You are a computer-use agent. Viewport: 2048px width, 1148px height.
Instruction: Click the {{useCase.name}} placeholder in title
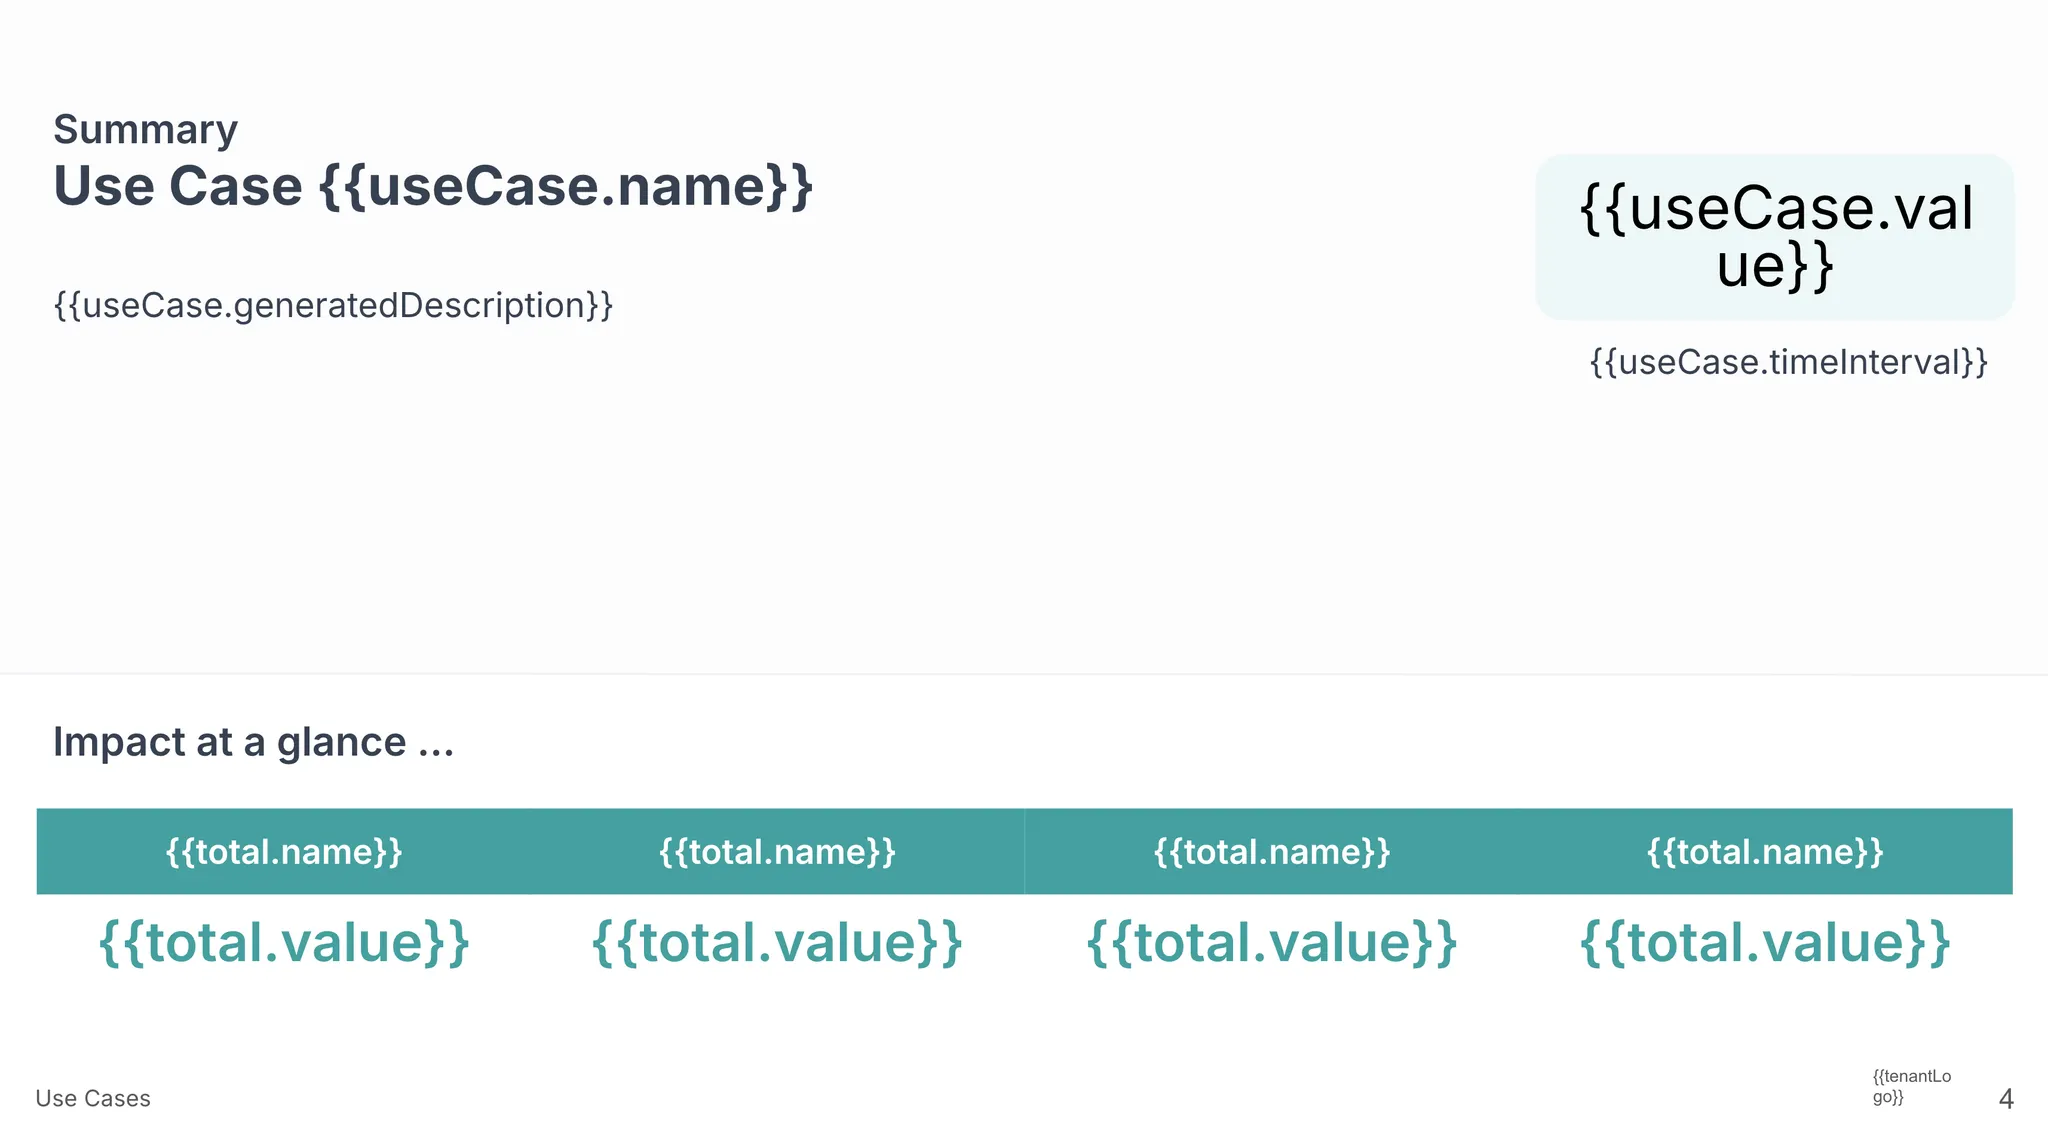coord(566,187)
